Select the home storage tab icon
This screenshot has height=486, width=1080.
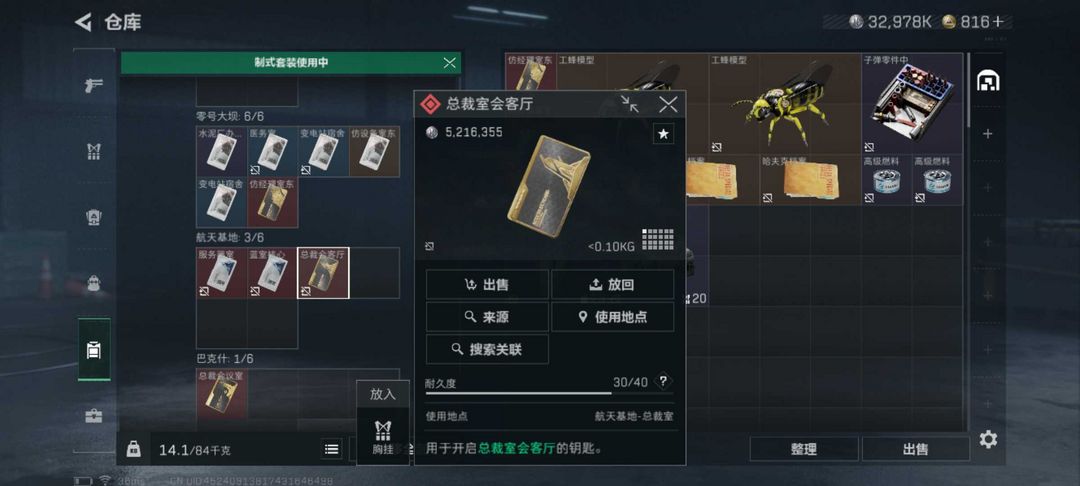(988, 82)
